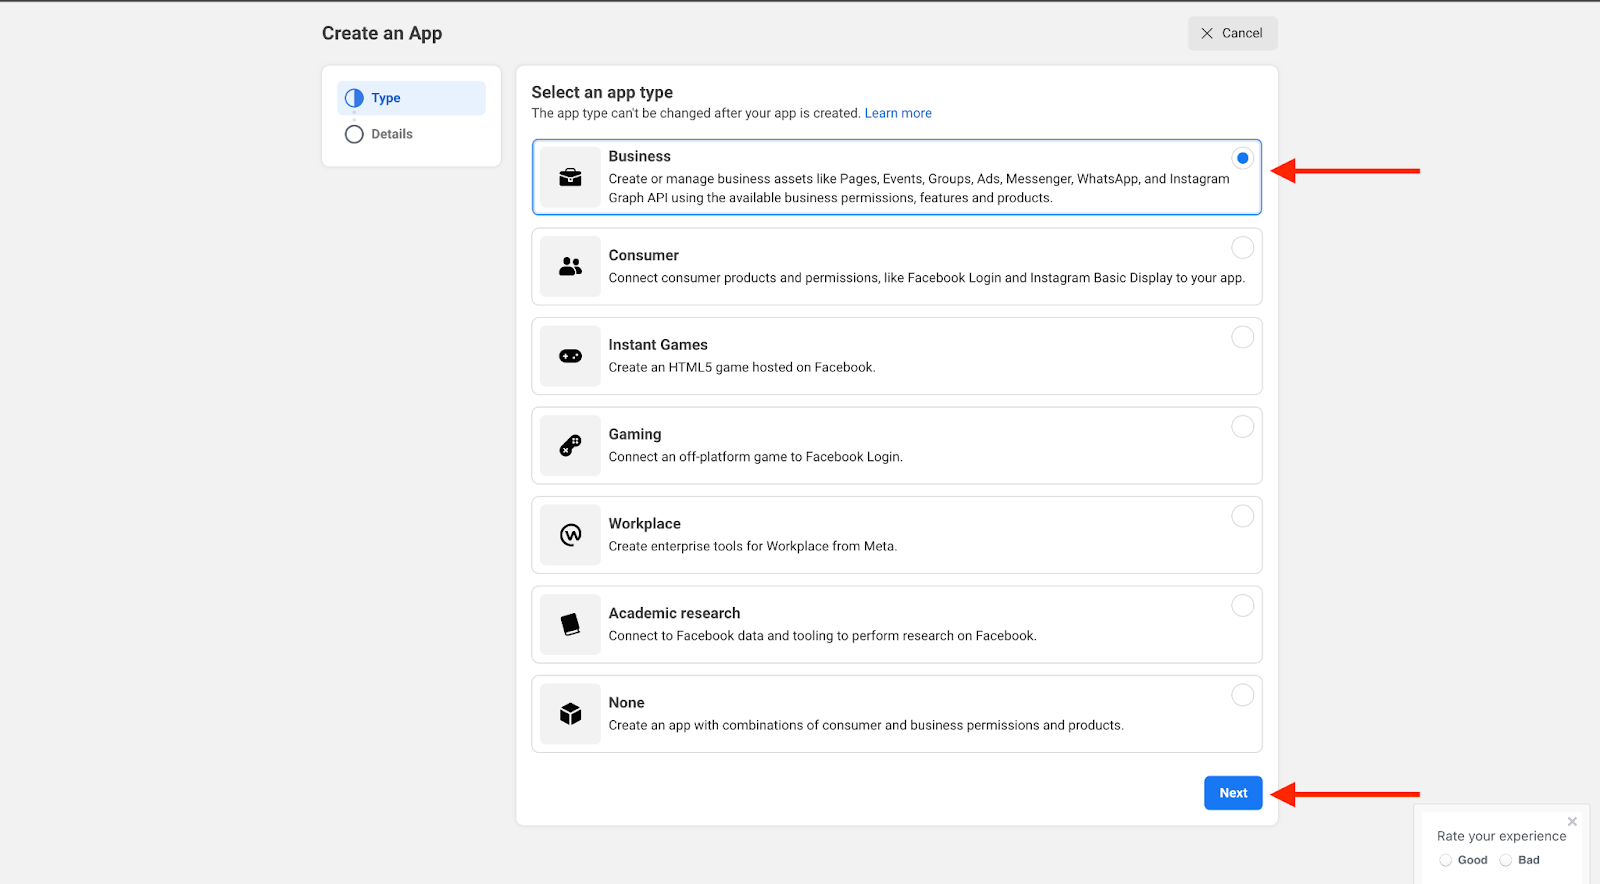The image size is (1600, 884).
Task: Click the Workplace title text
Action: point(644,524)
